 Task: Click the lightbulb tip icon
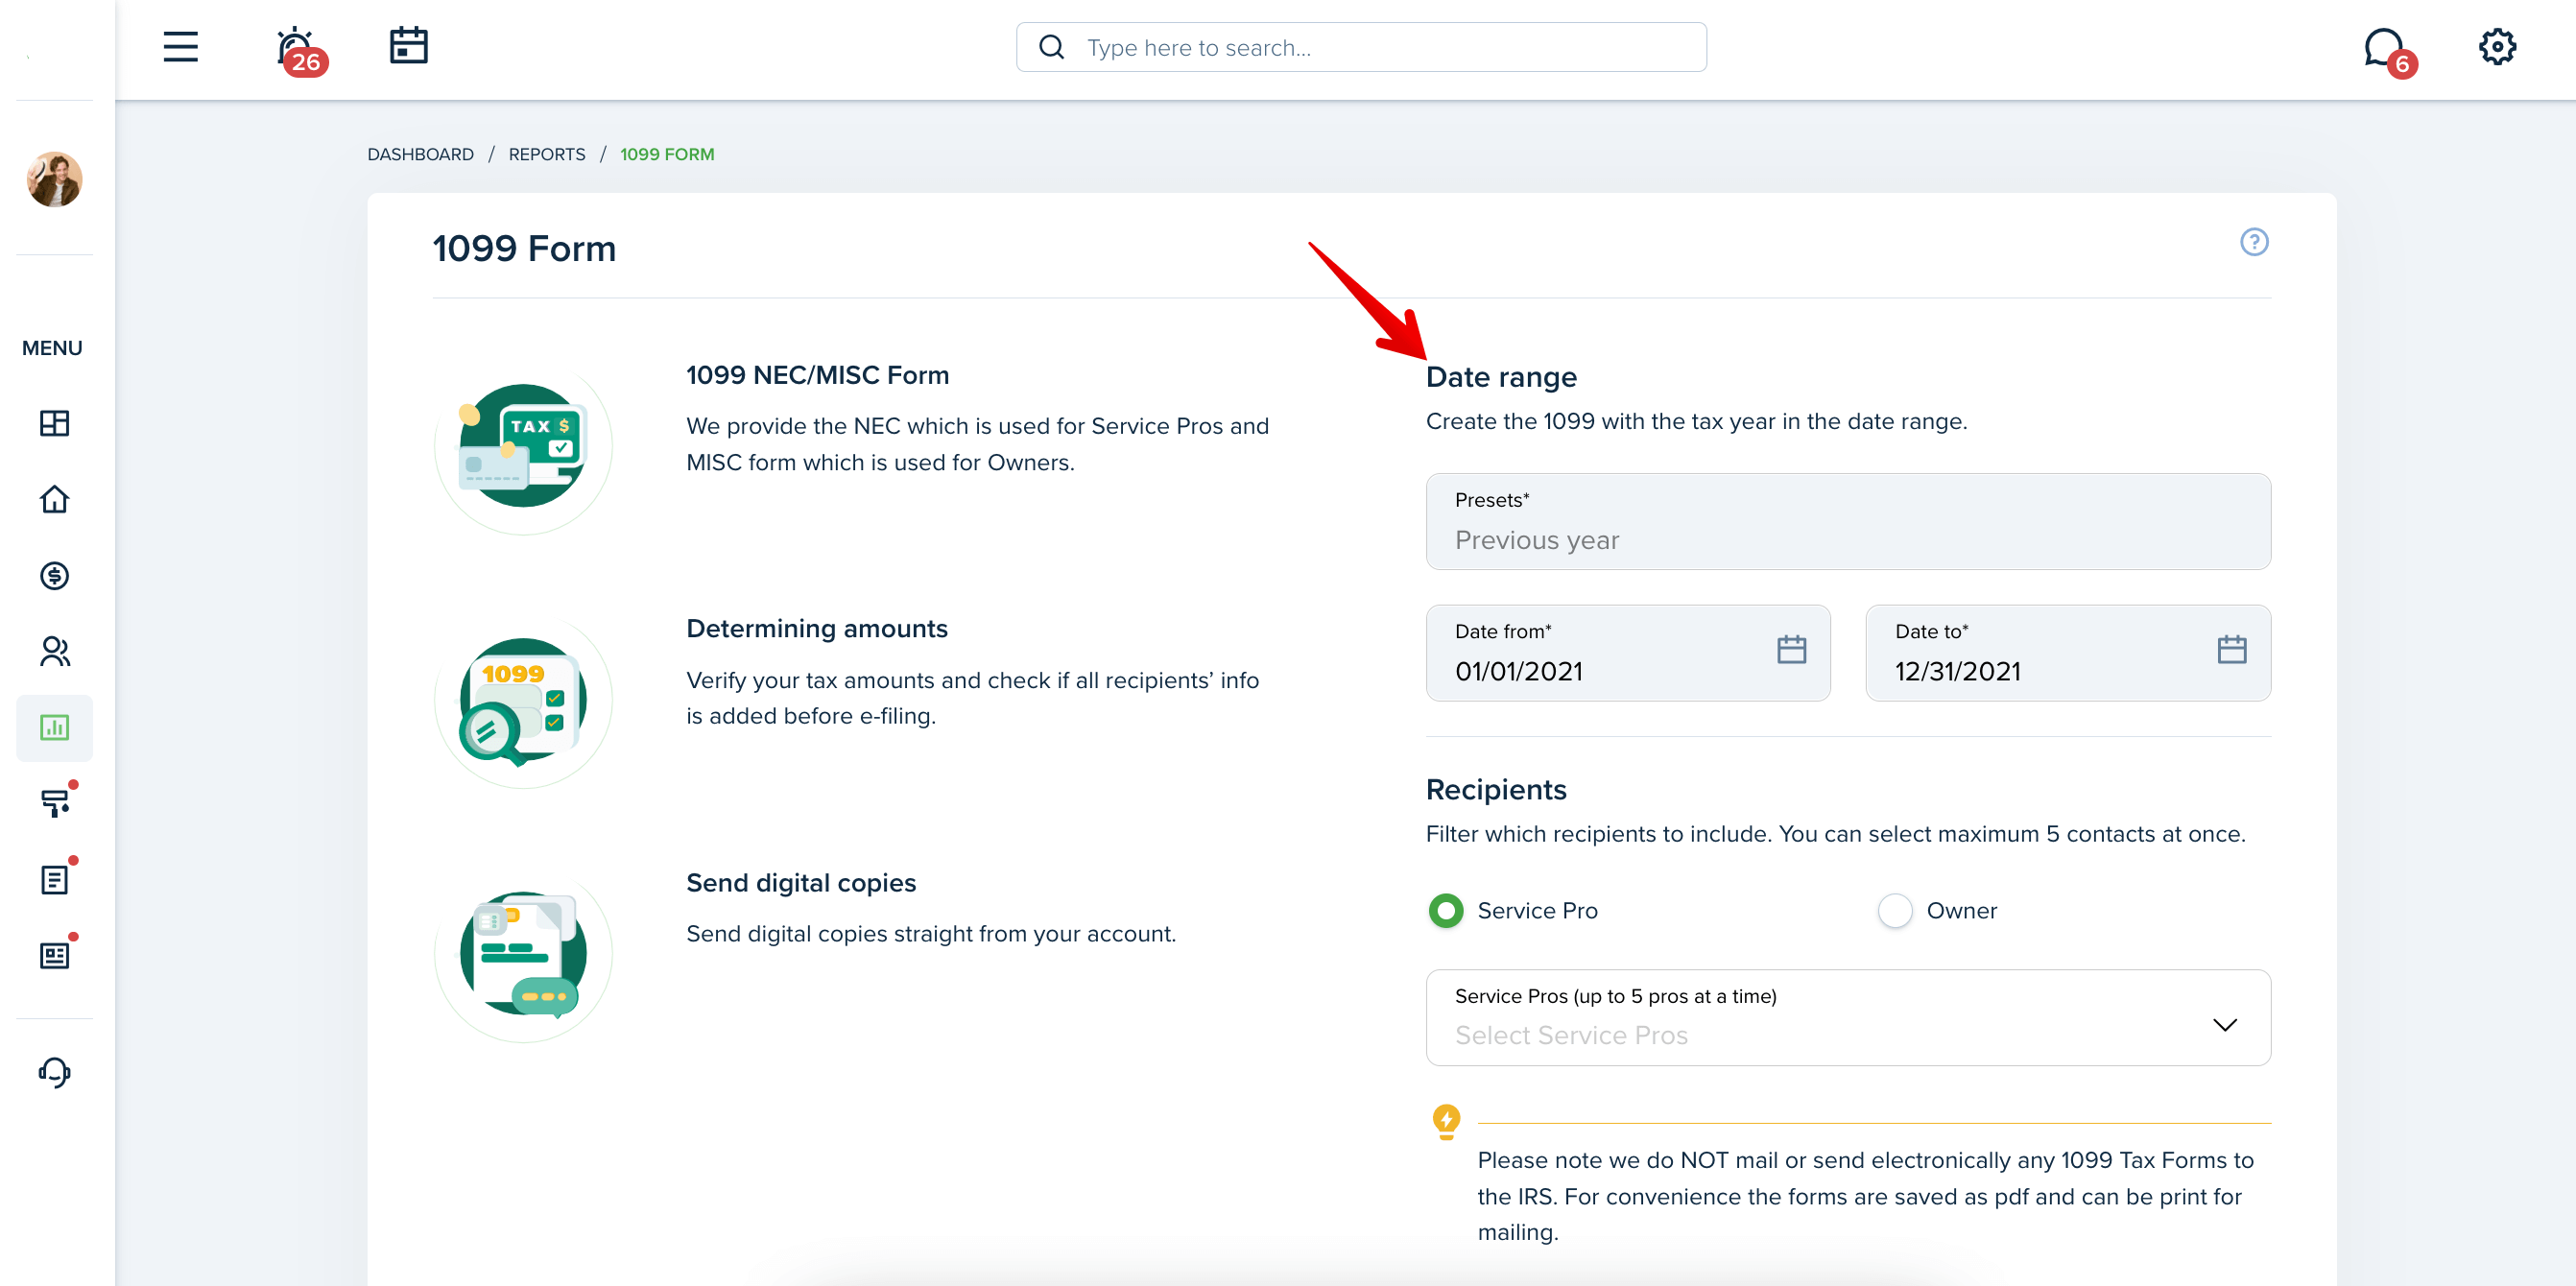click(1445, 1121)
